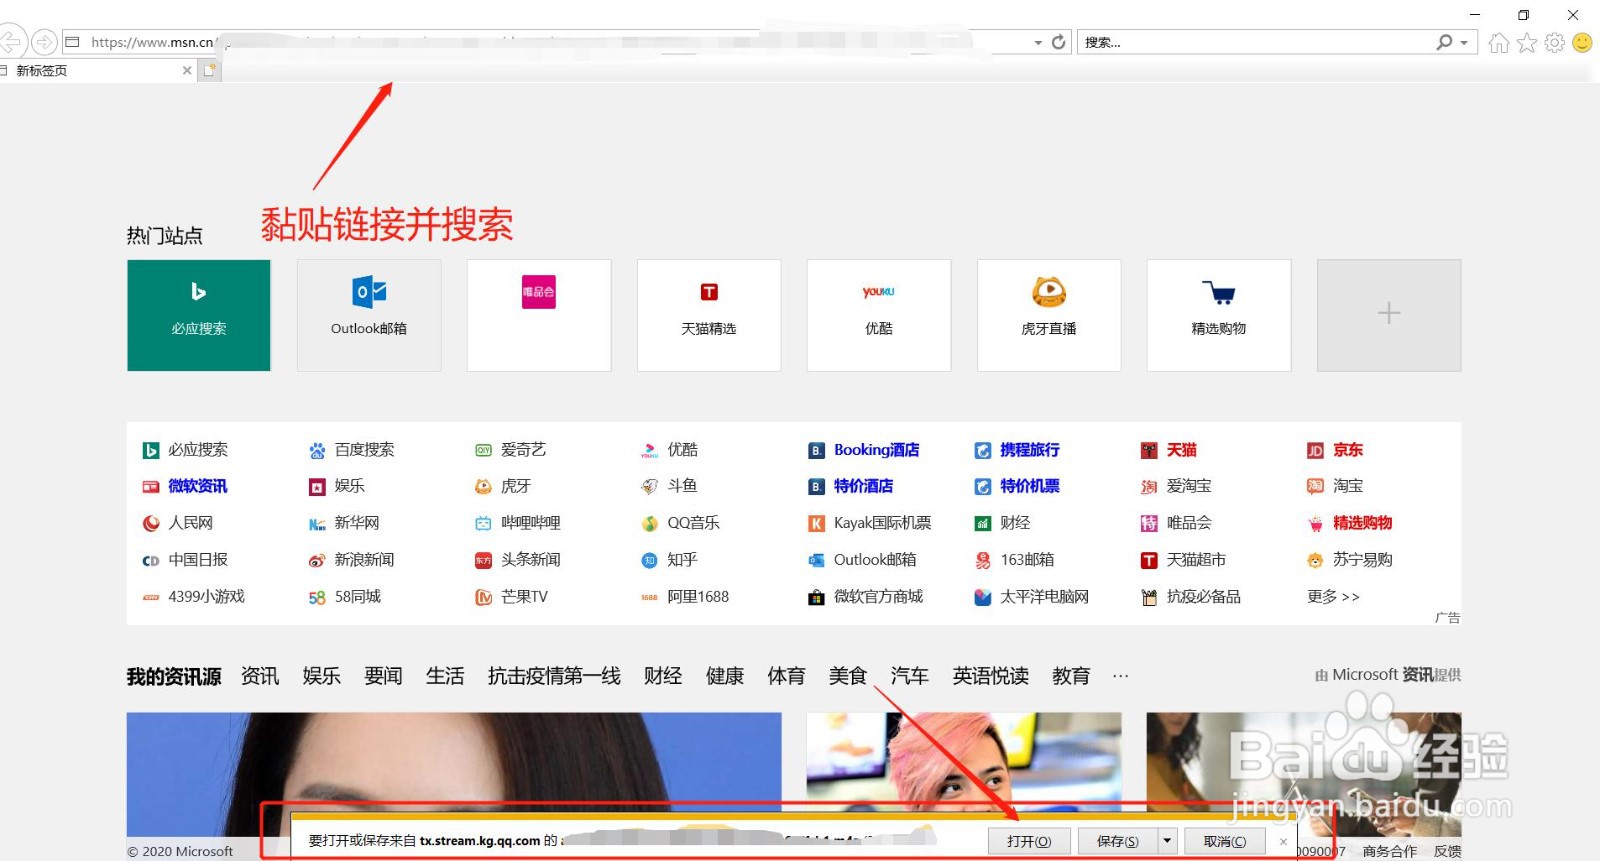Click the 携程旅行 link
This screenshot has width=1600, height=861.
(x=1030, y=450)
